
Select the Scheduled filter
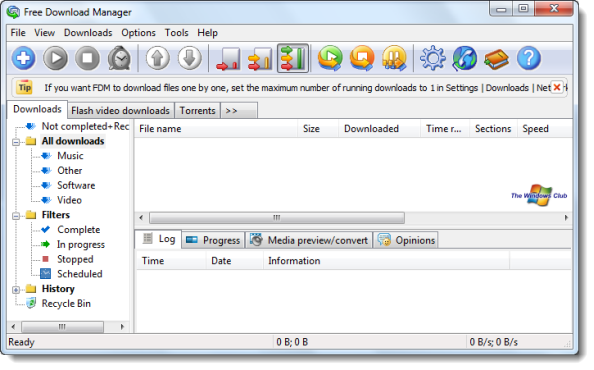[80, 274]
